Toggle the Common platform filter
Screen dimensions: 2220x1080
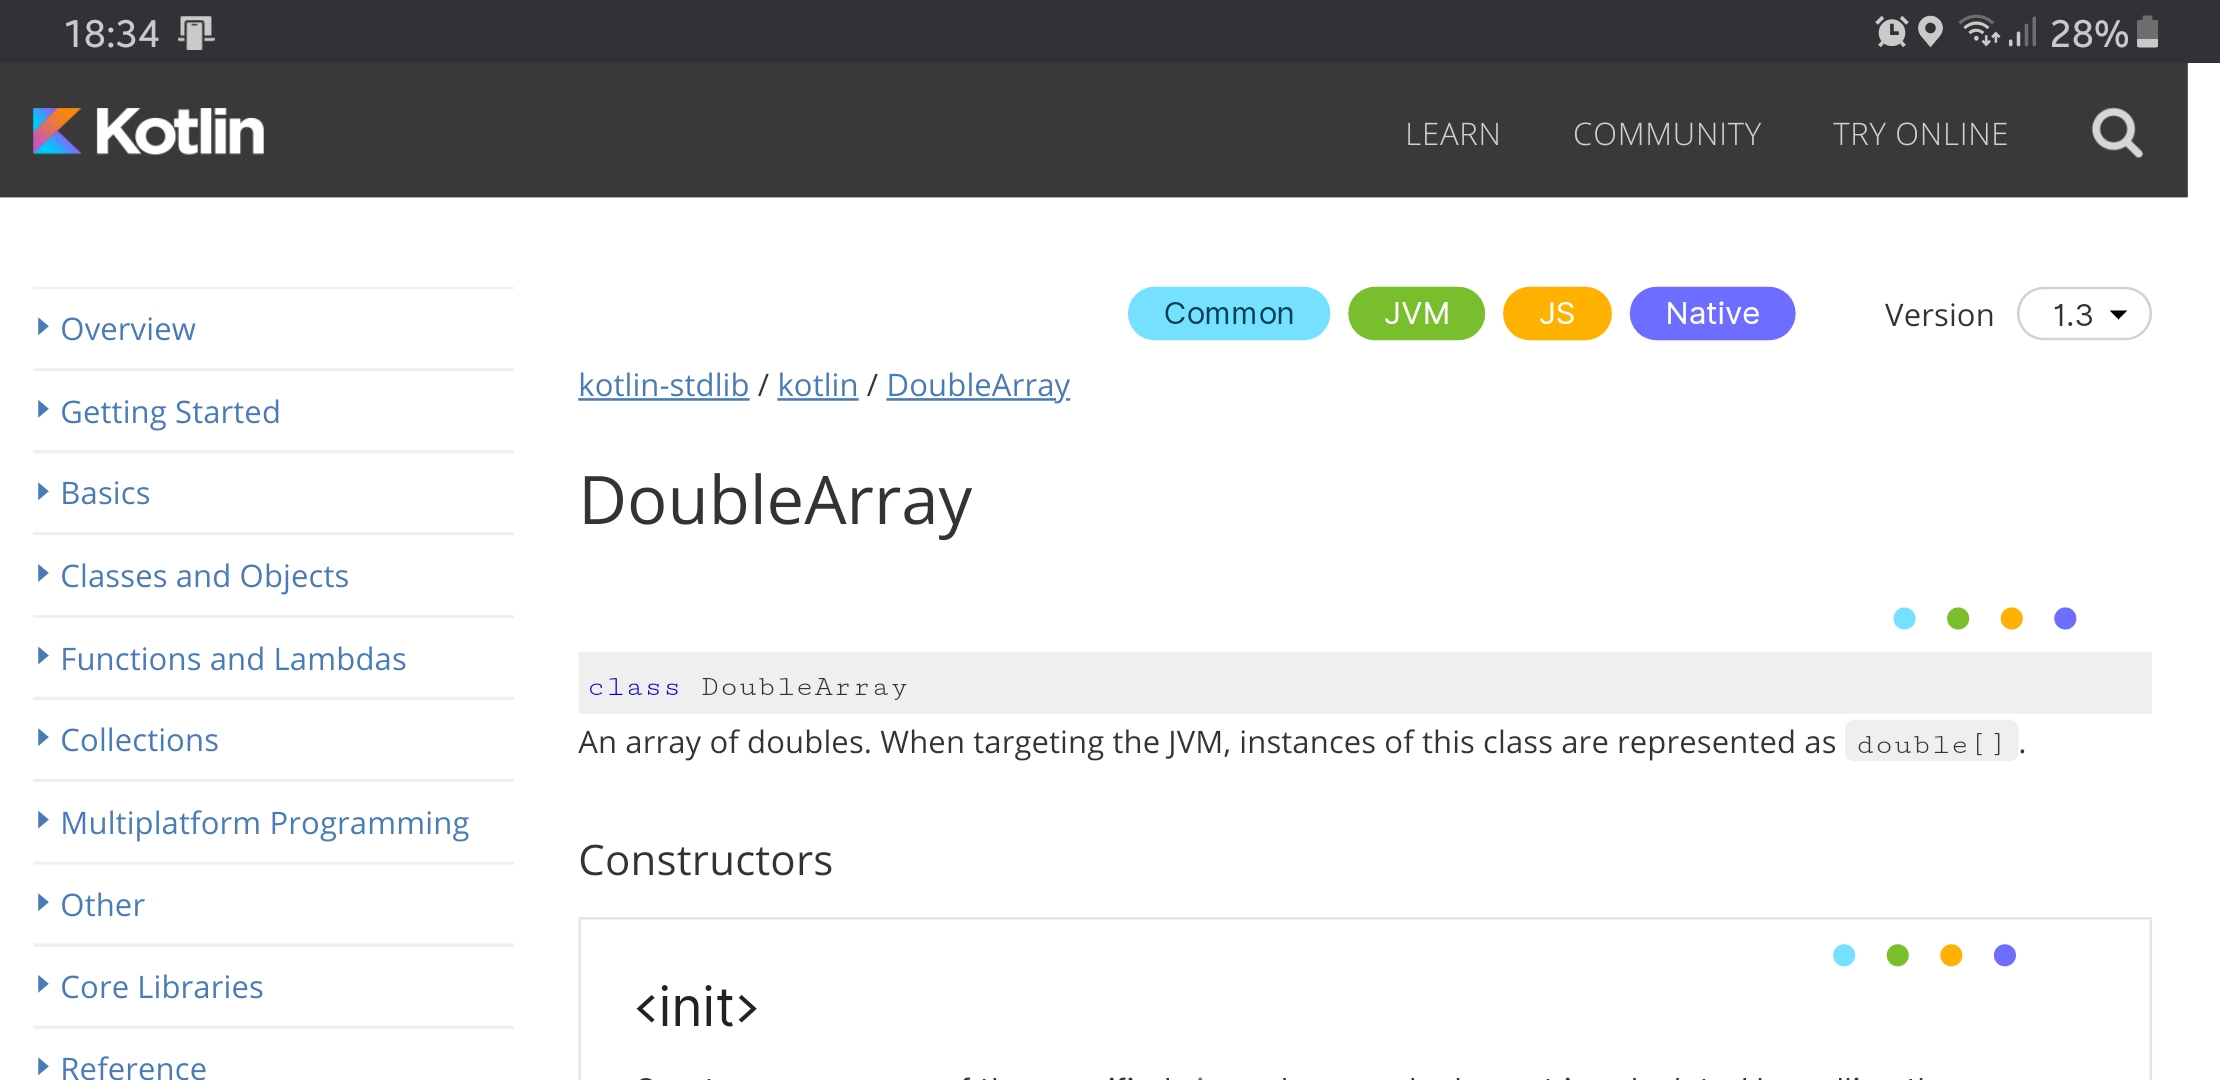1228,314
